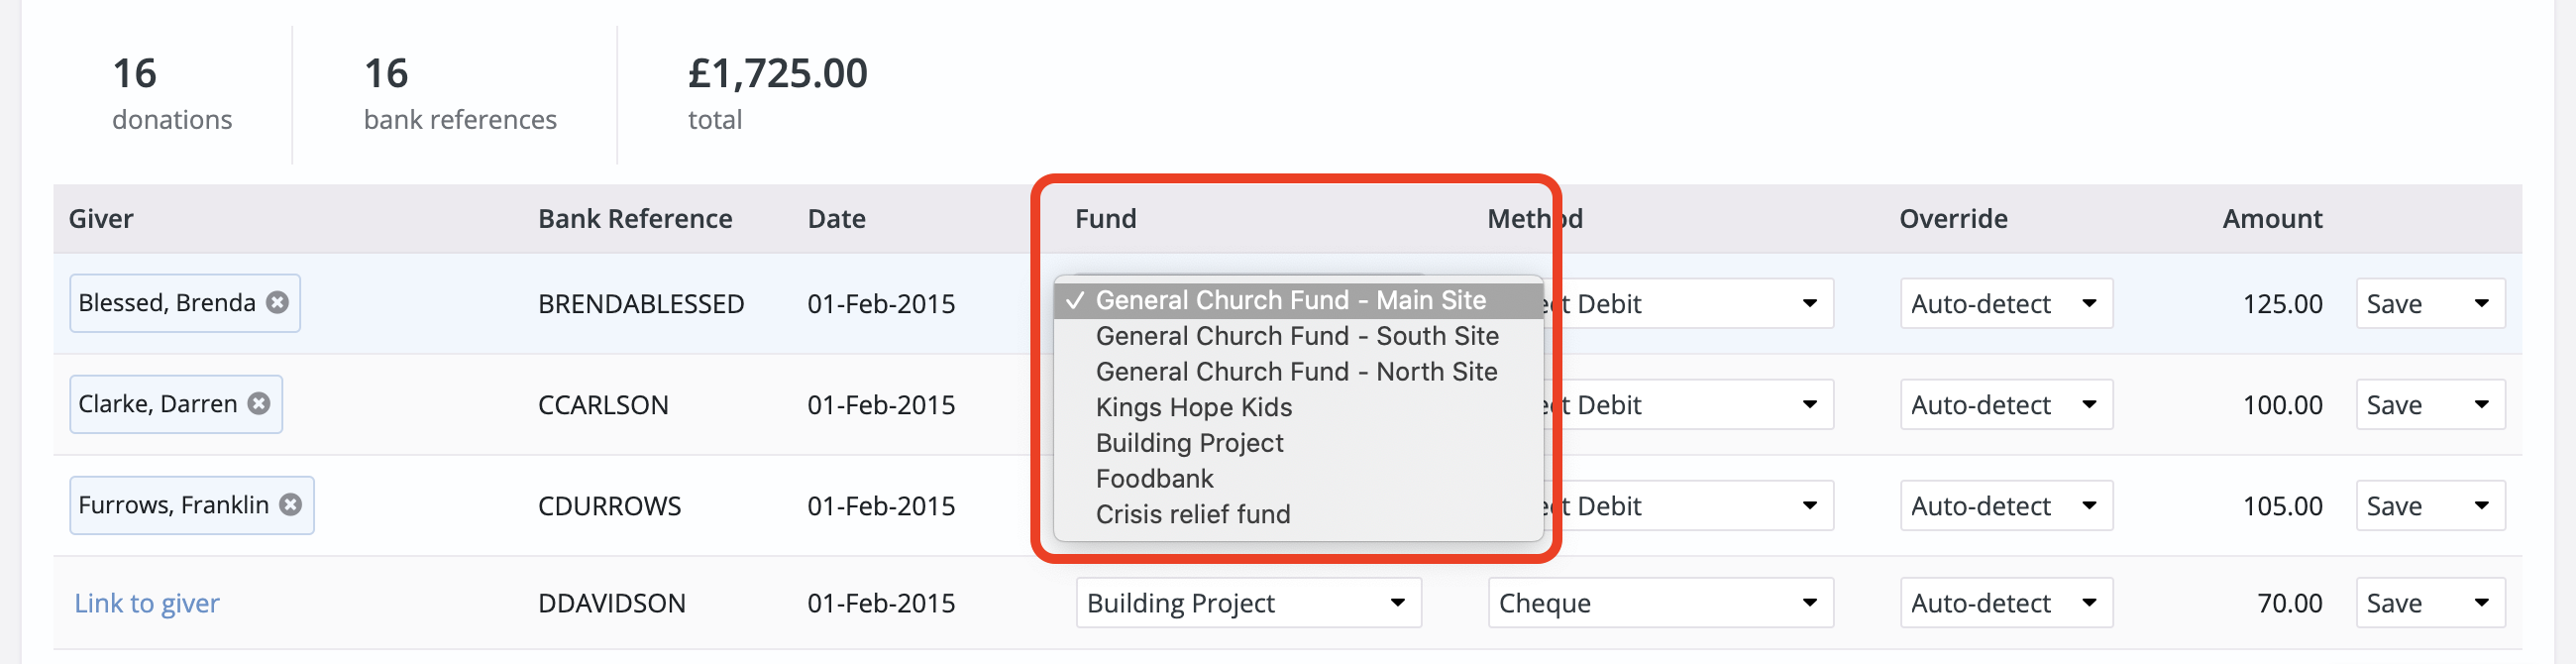Select "Building Project" from the open fund list
Screen dimensions: 2576x664
pyautogui.click(x=1189, y=442)
